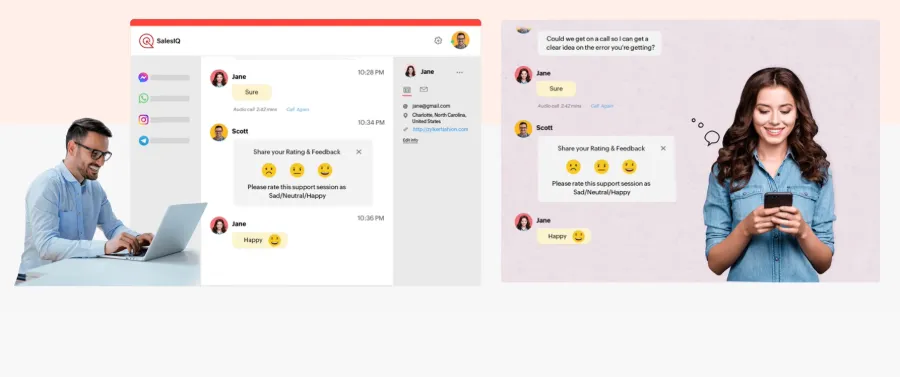Choose the happy face rating in SalesIQ chat
This screenshot has height=377, width=900.
pyautogui.click(x=325, y=170)
